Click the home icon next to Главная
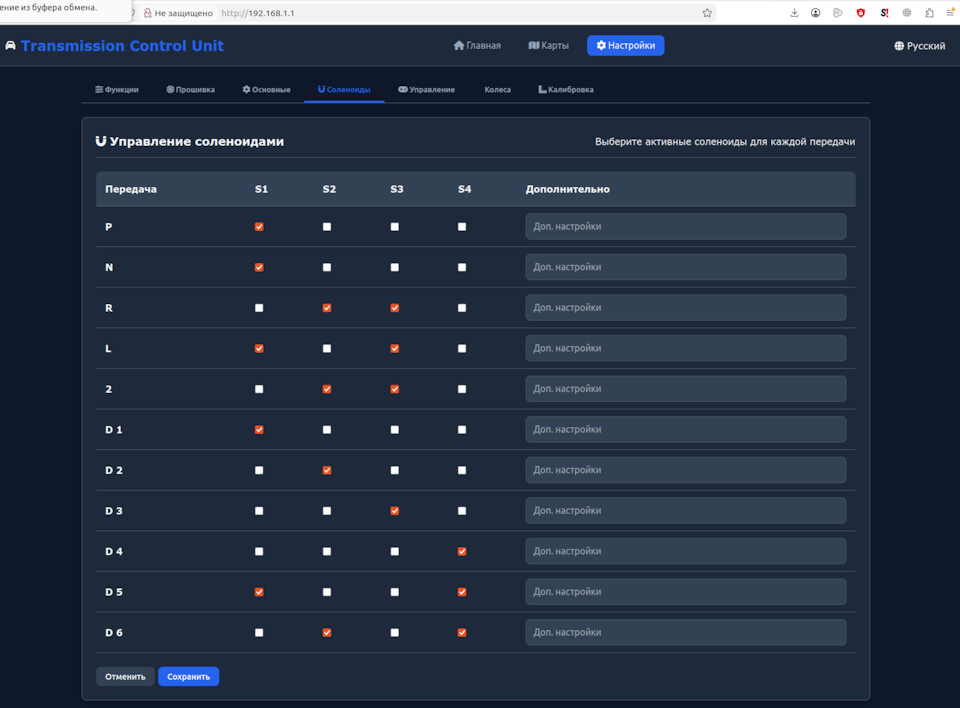Image resolution: width=960 pixels, height=708 pixels. pos(459,45)
